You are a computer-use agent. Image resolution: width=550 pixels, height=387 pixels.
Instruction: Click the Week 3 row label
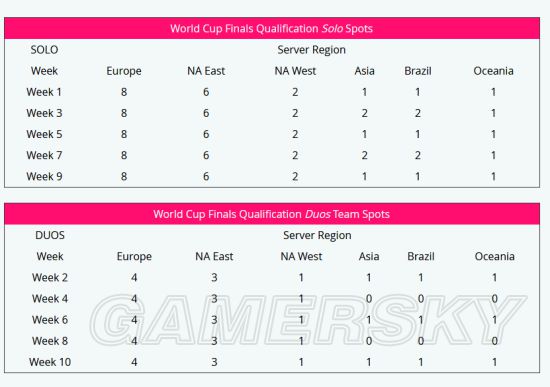point(44,113)
